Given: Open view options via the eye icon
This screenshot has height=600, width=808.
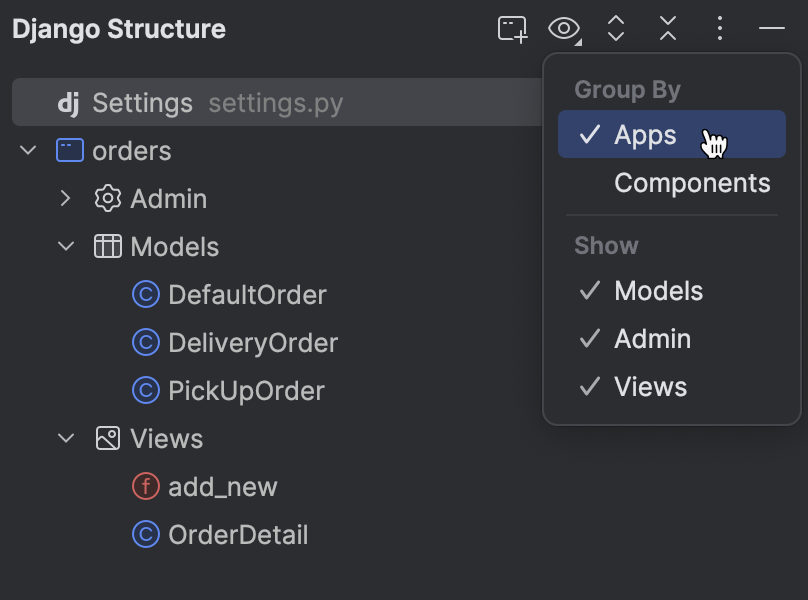Looking at the screenshot, I should tap(562, 29).
